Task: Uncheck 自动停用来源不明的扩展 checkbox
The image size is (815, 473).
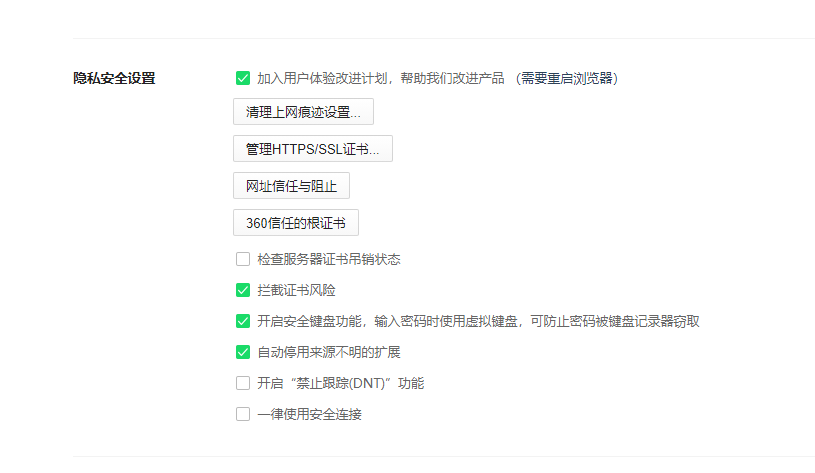Action: click(x=243, y=352)
